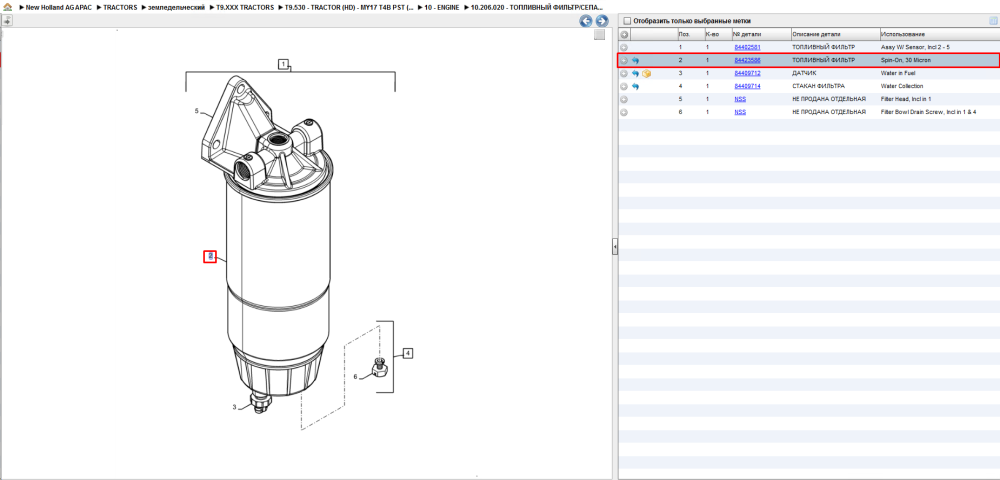1000x480 pixels.
Task: Select the Assy W/ Sensor, Incl 2 - 5 cell
Action: (x=915, y=47)
